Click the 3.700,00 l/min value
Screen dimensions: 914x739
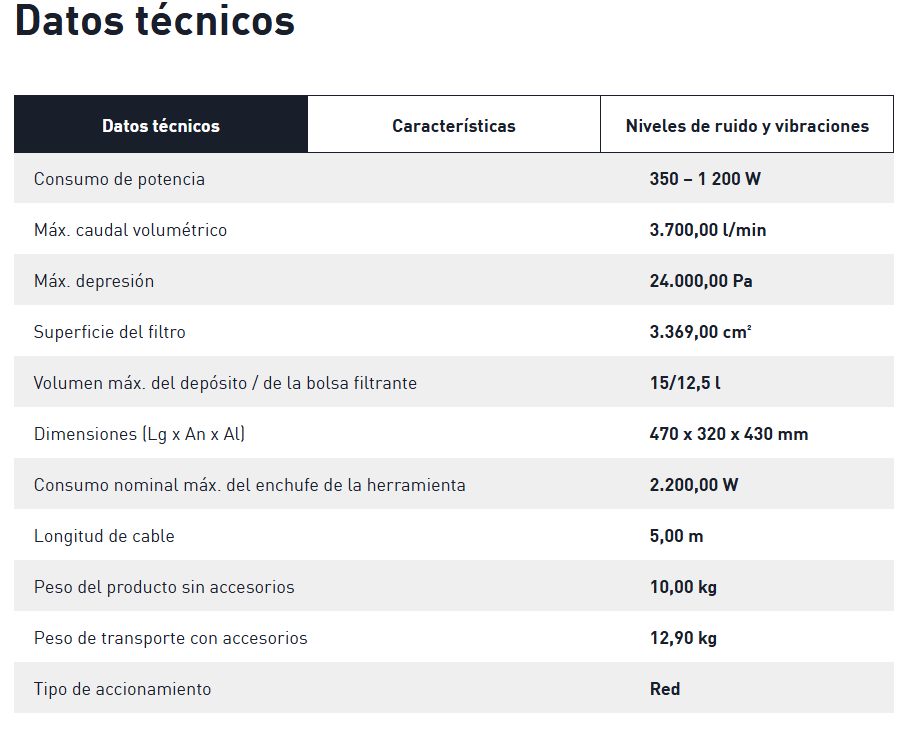708,230
